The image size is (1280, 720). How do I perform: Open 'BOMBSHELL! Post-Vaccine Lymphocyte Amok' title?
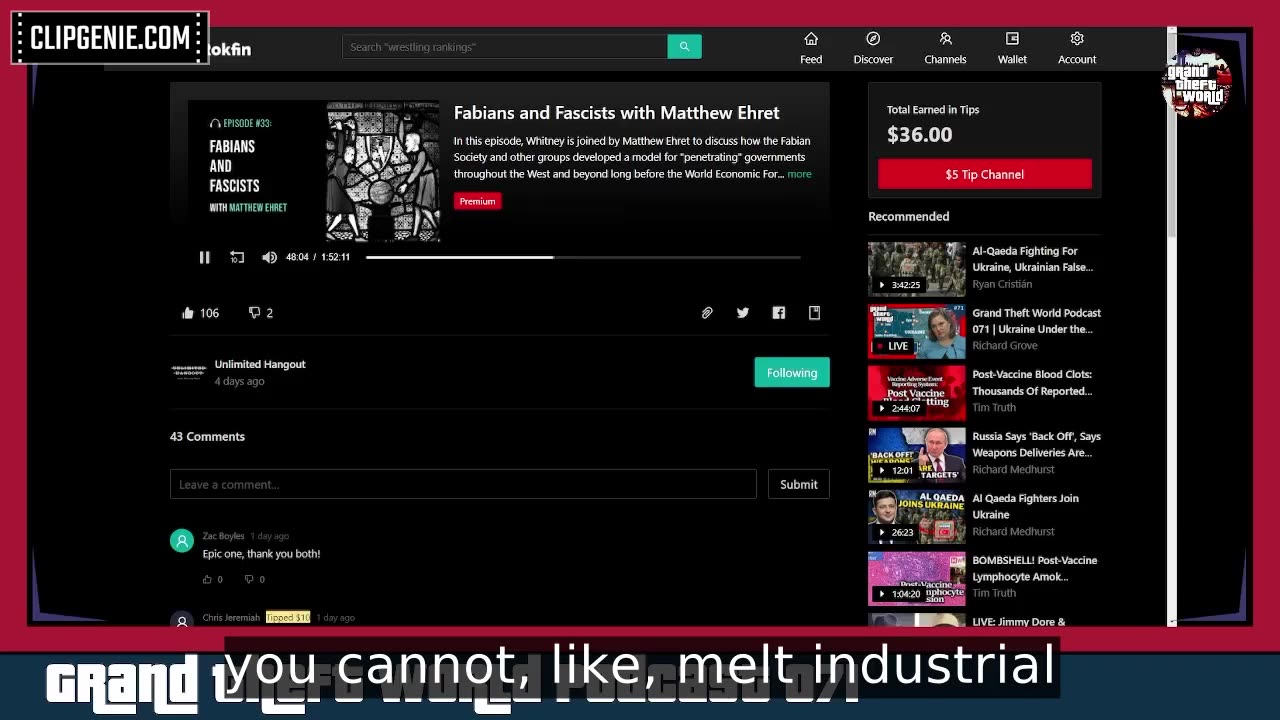click(x=1034, y=568)
